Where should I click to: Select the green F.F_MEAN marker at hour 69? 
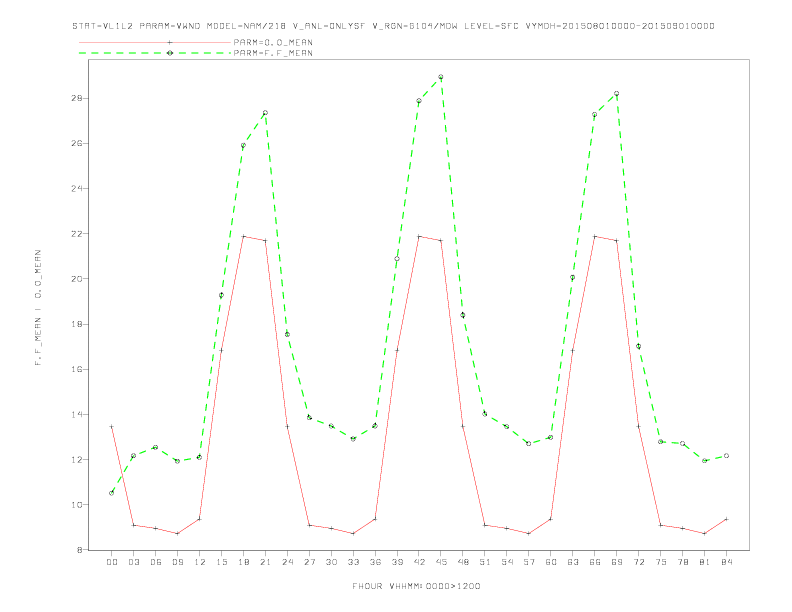(617, 94)
